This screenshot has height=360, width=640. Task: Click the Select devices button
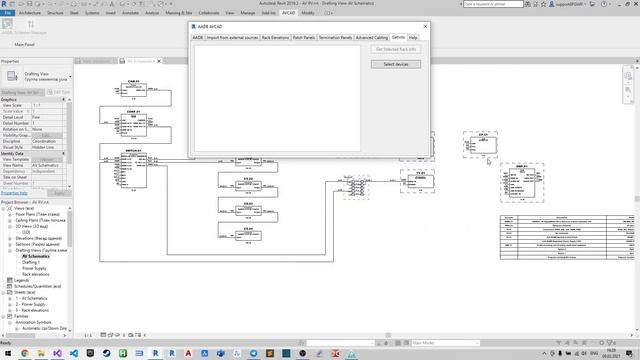click(396, 64)
